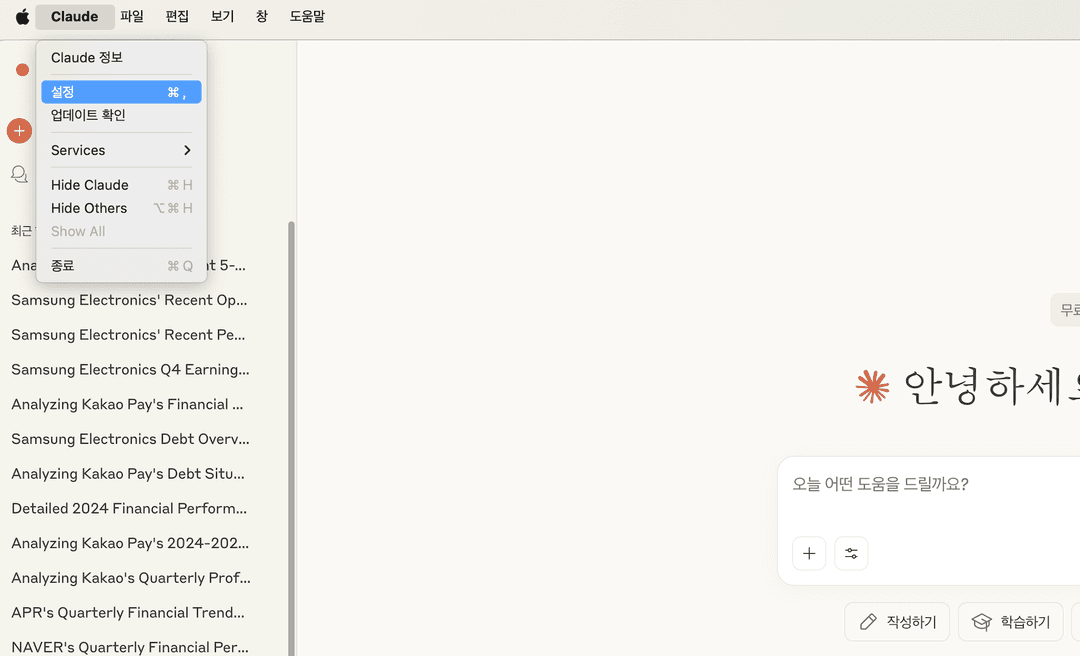Open the tools settings sliders icon
Viewport: 1080px width, 656px height.
pyautogui.click(x=851, y=553)
